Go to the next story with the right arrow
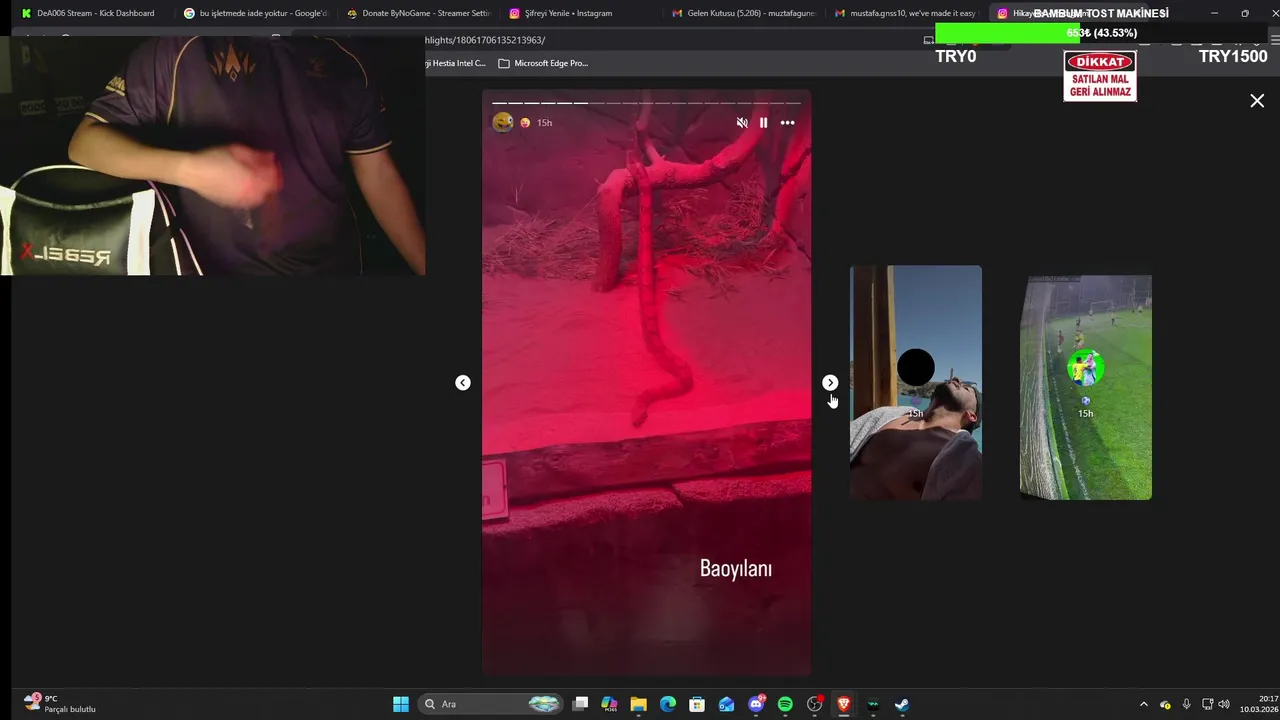Image resolution: width=1280 pixels, height=720 pixels. click(x=830, y=383)
